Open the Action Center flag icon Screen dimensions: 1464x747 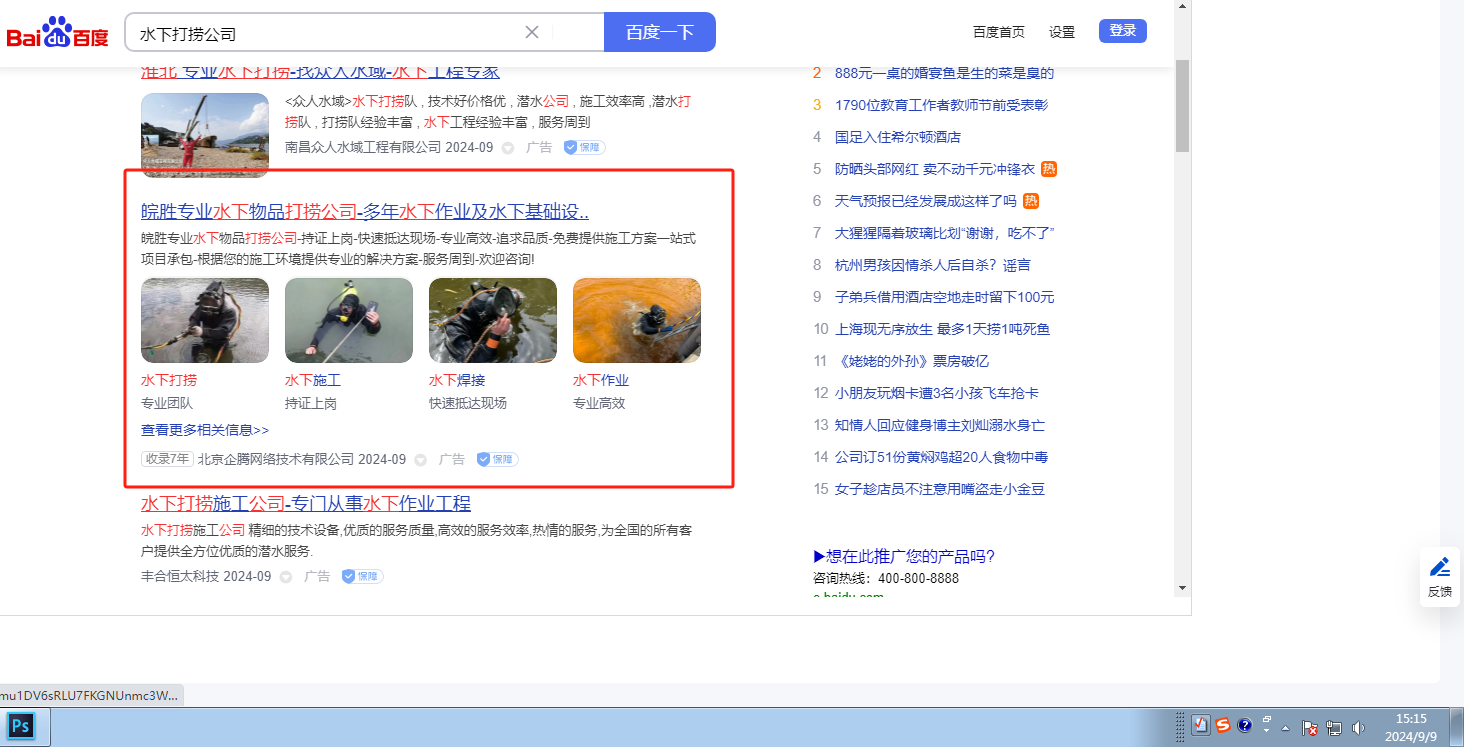(x=1310, y=728)
